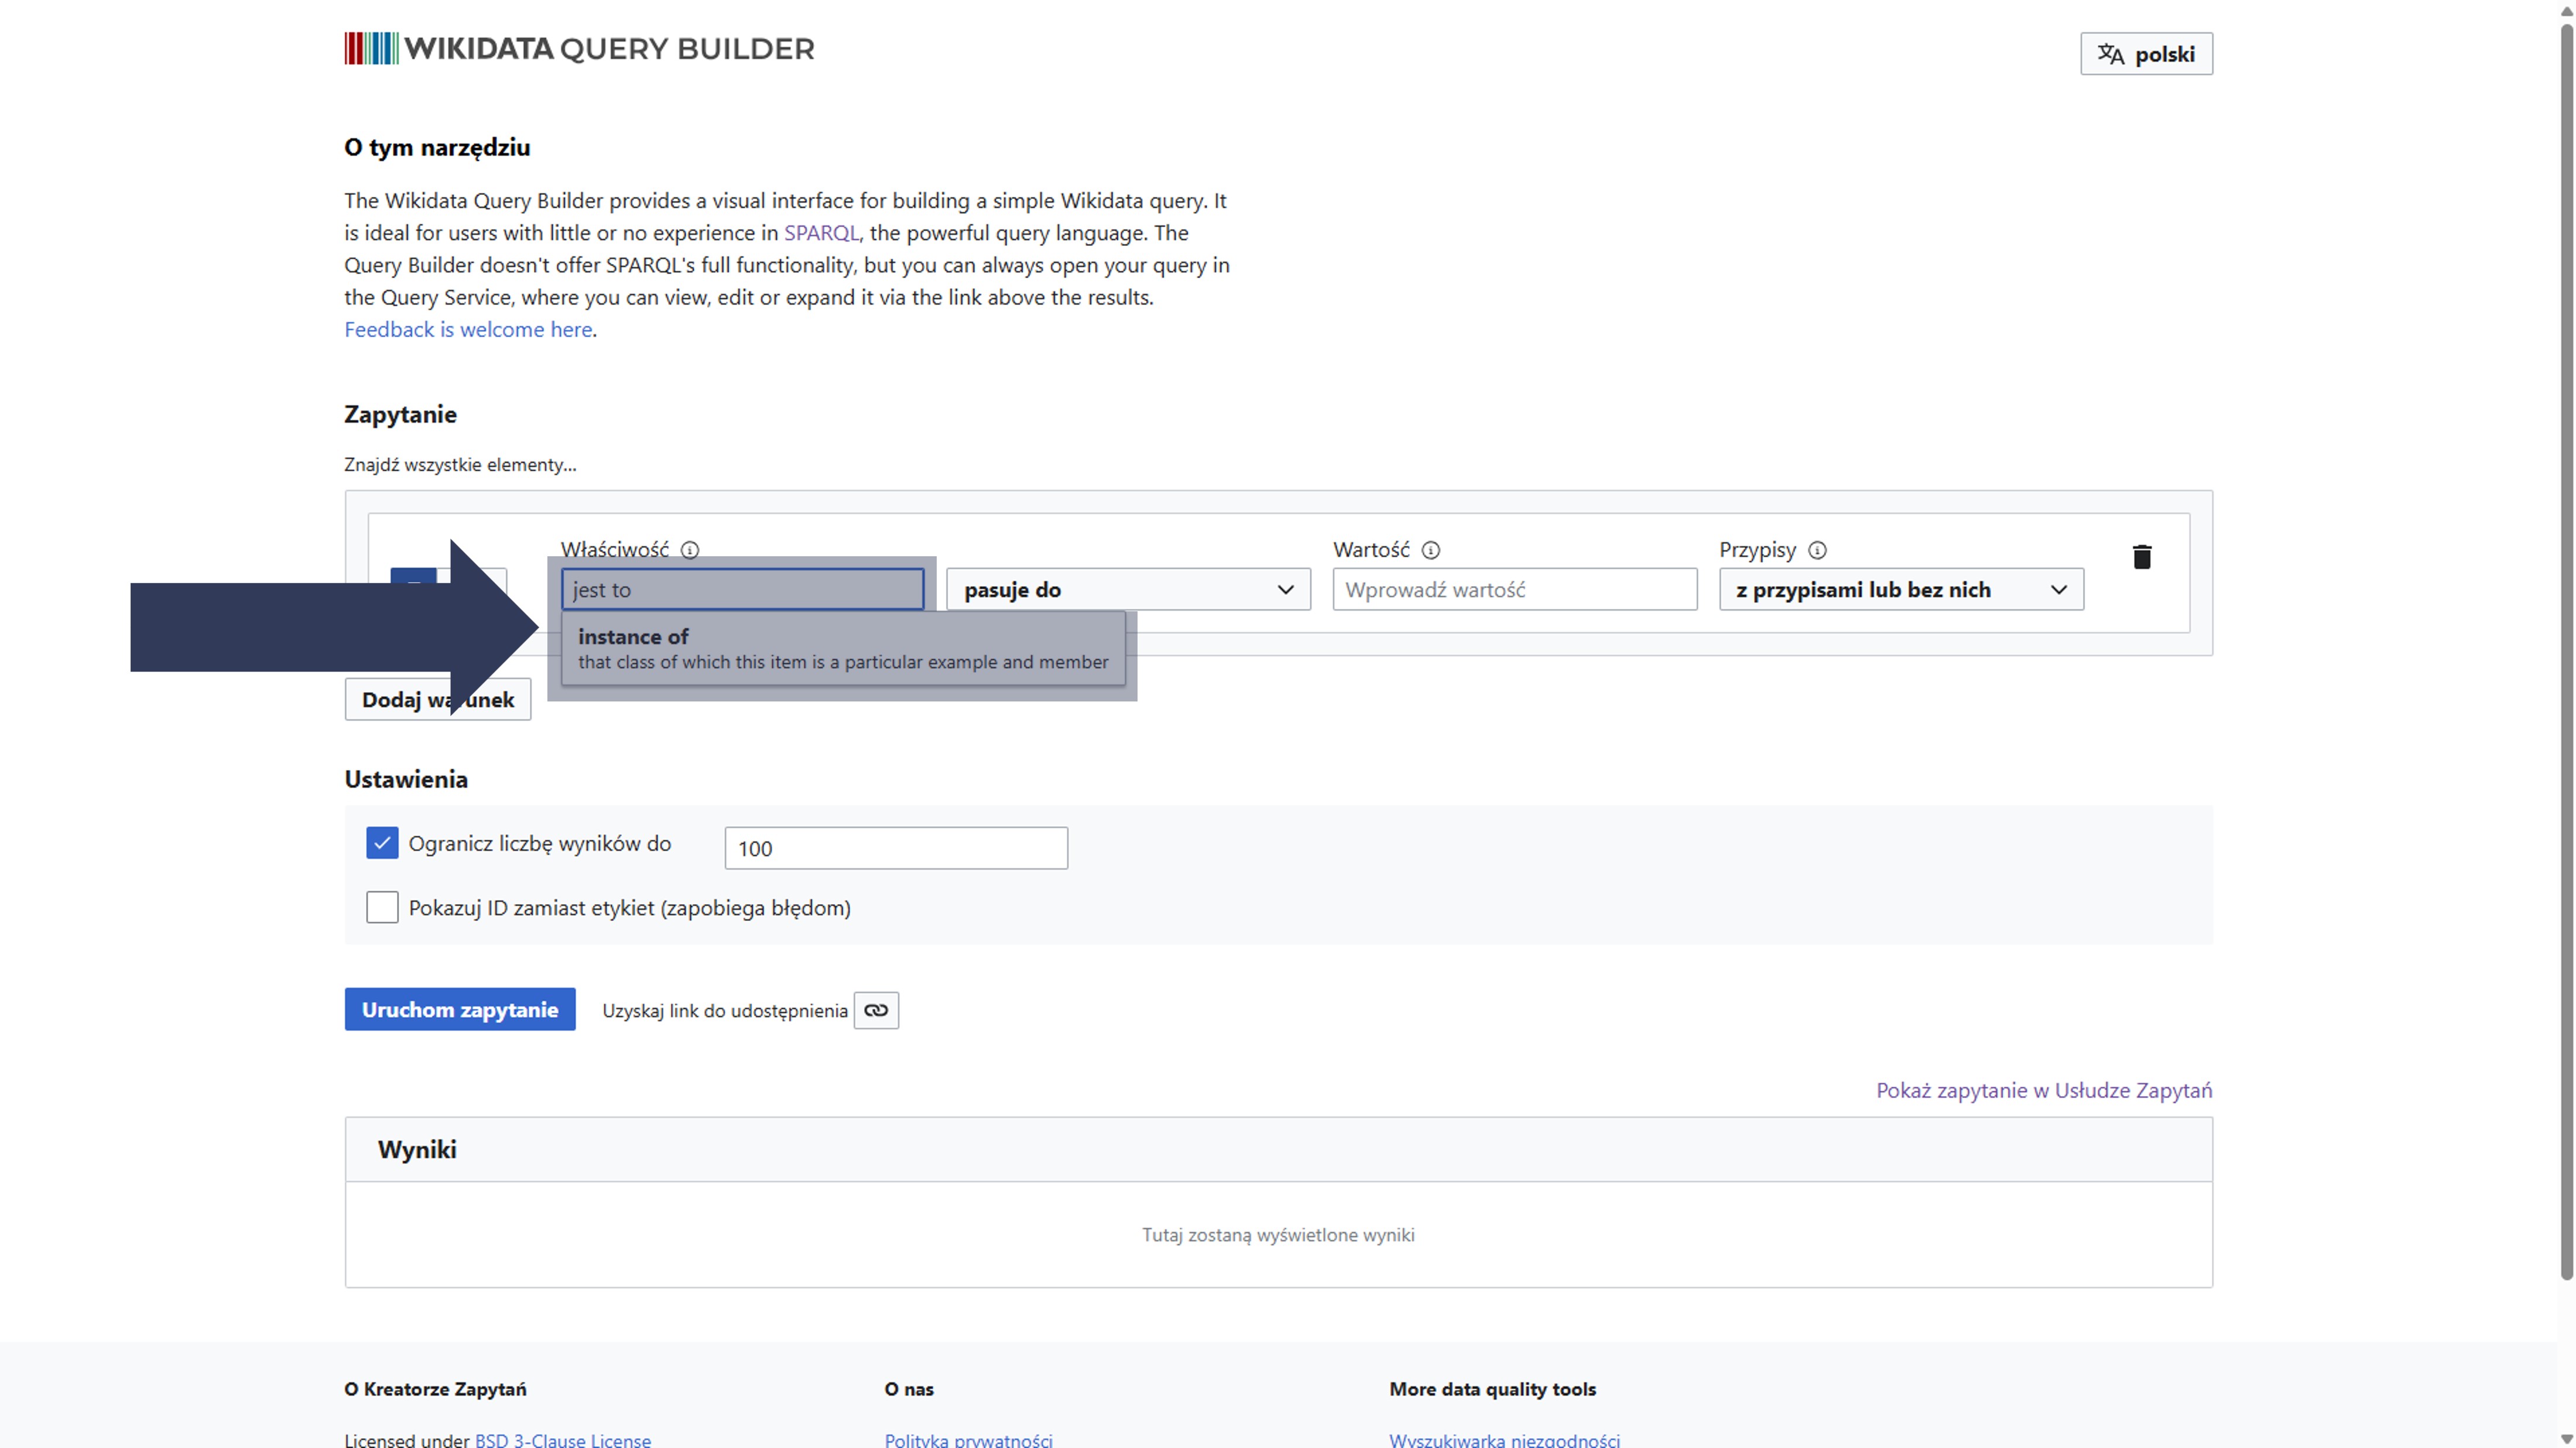Screen dimensions: 2576x1448
Task: Click info icon next to Właściwość
Action: coord(690,550)
